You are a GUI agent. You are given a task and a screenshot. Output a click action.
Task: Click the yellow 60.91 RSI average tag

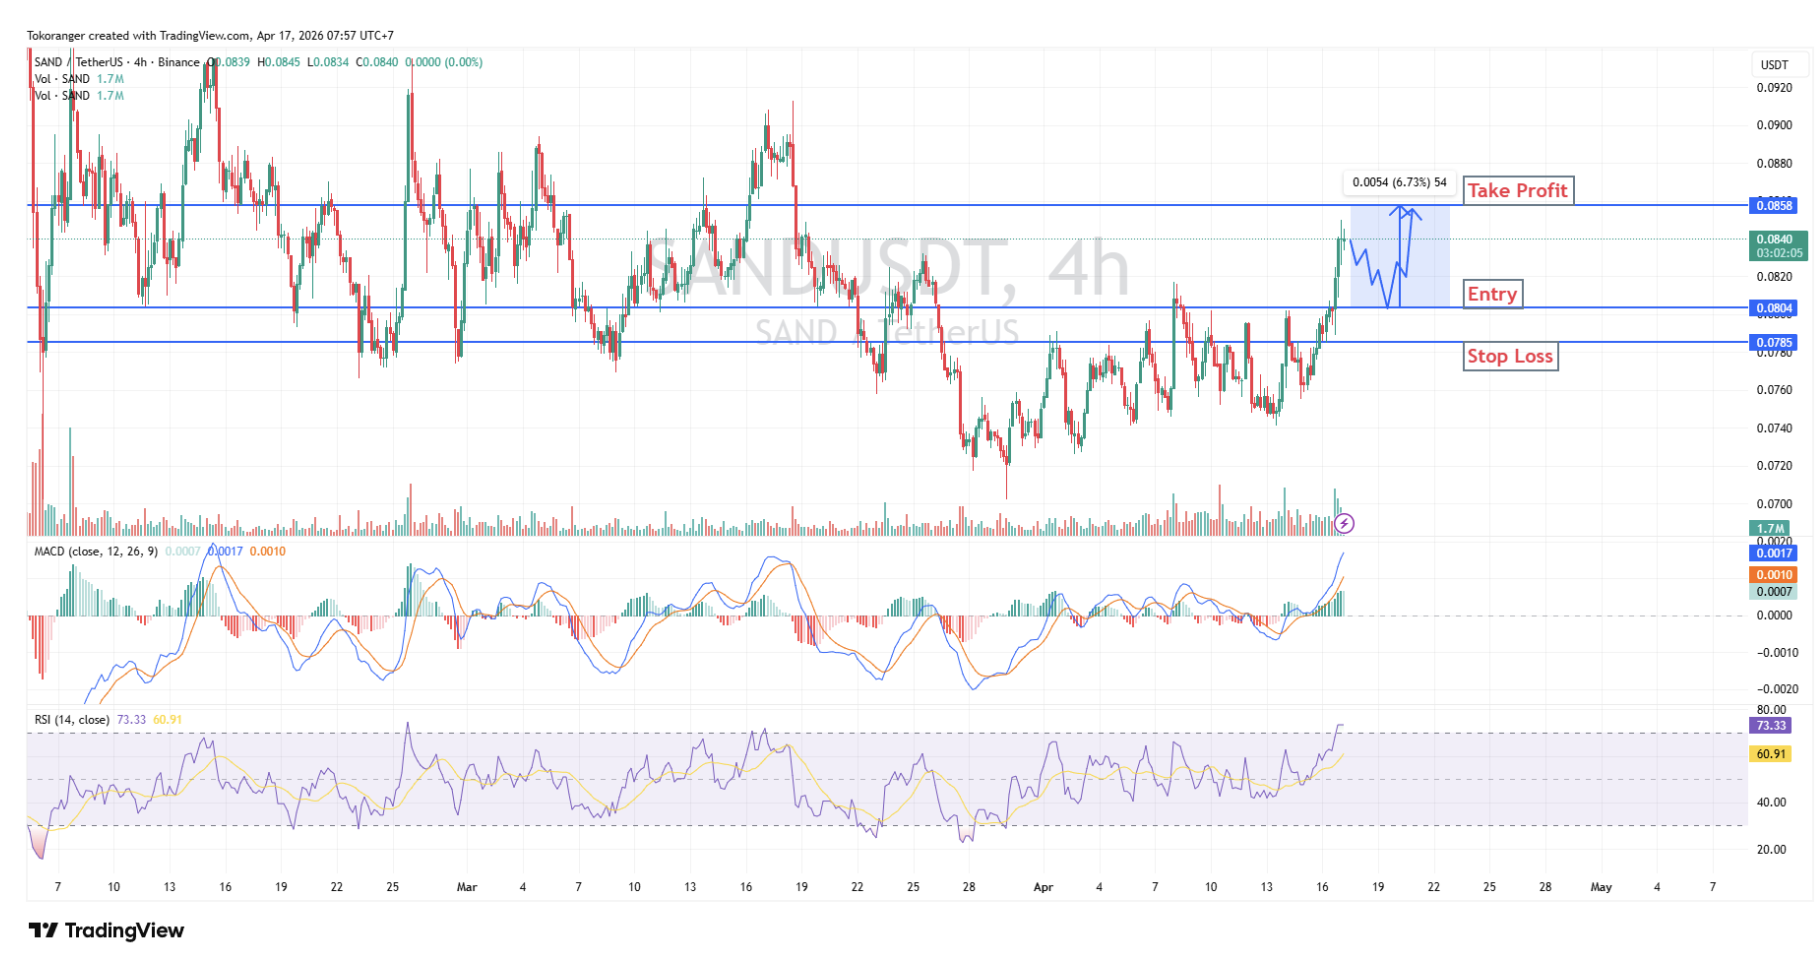coord(1770,754)
